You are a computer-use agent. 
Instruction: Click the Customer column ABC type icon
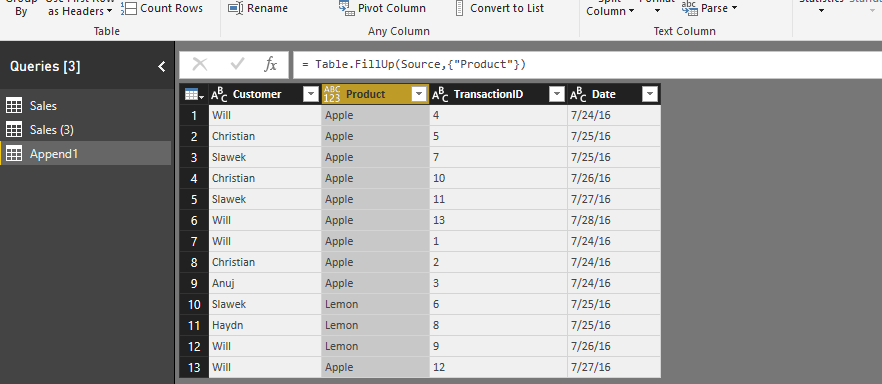(x=219, y=94)
